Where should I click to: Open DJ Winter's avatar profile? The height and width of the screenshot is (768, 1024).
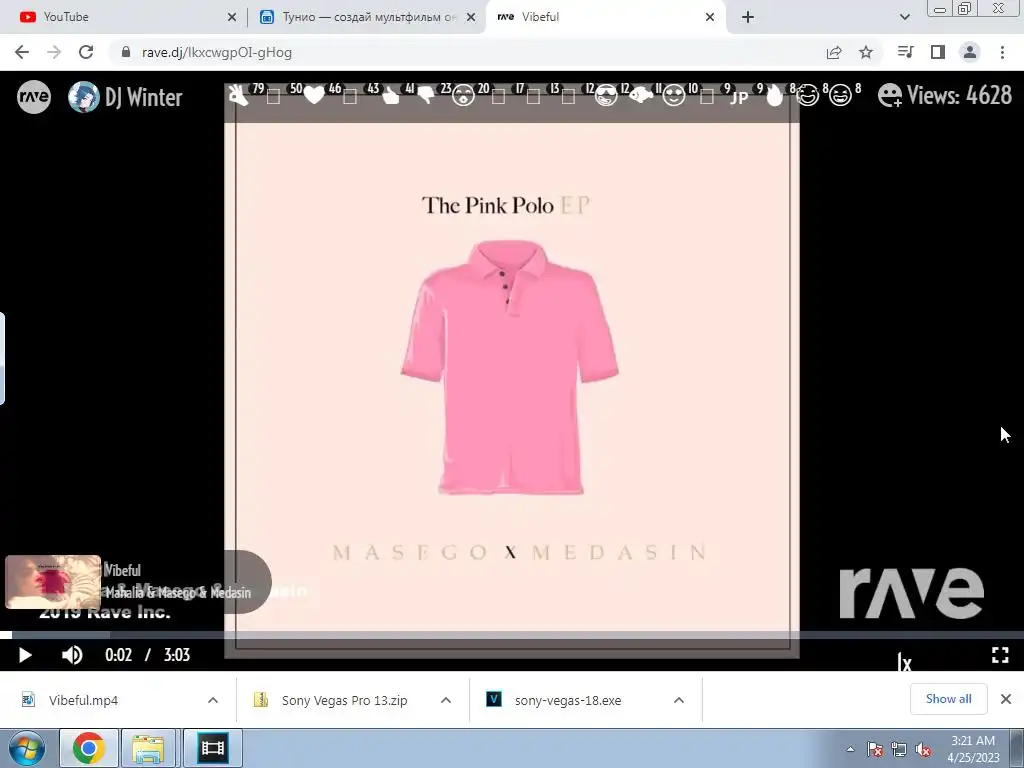pyautogui.click(x=84, y=97)
